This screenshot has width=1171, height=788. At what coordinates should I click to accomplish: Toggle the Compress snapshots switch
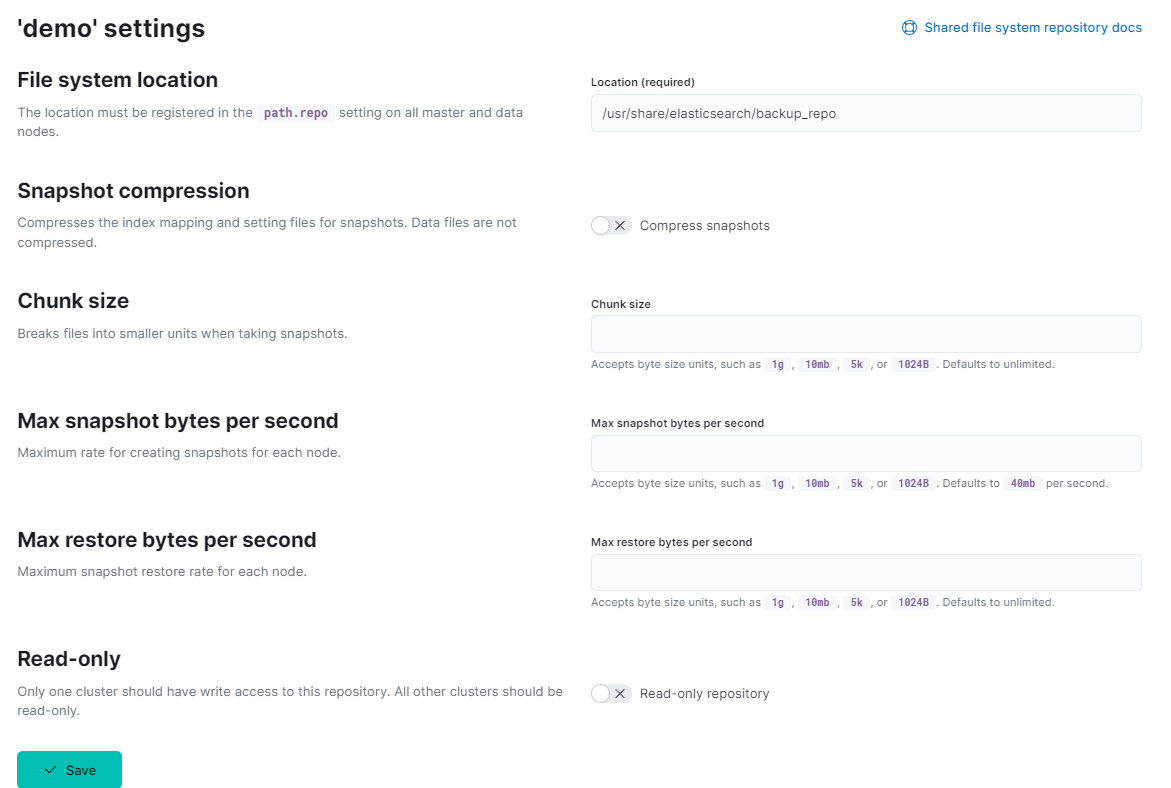point(610,226)
